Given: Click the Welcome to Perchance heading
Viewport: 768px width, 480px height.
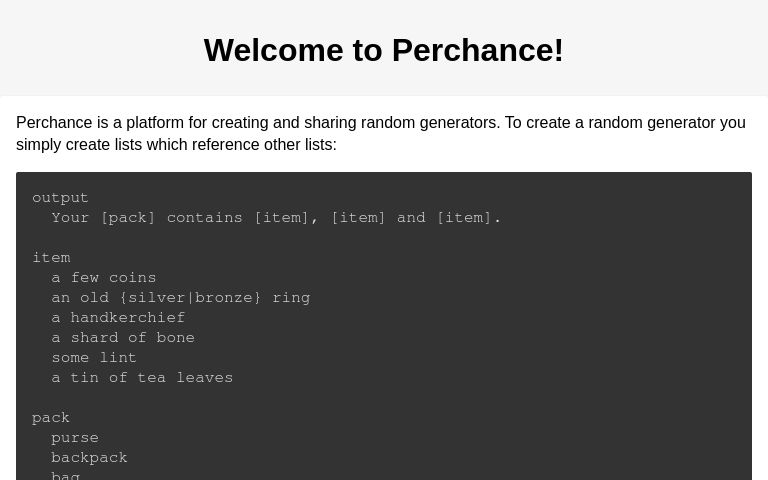Looking at the screenshot, I should (x=384, y=50).
